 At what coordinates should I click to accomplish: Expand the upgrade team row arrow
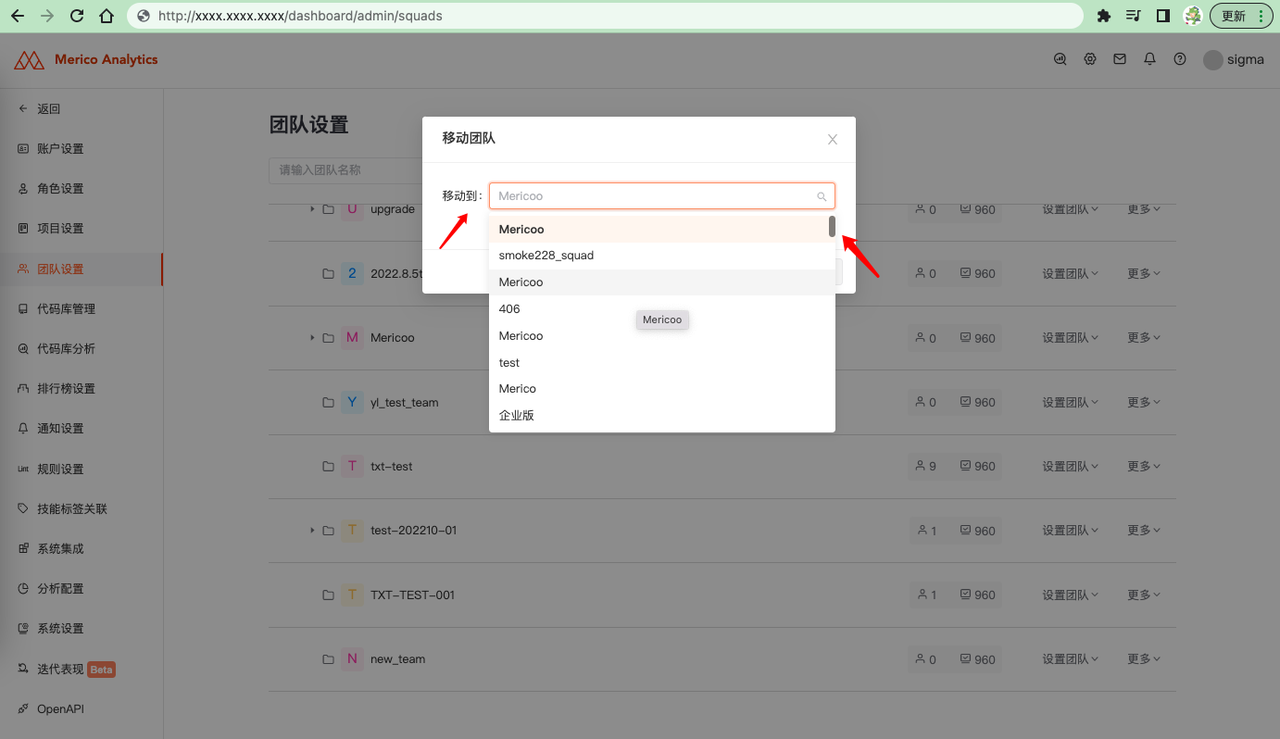(312, 209)
